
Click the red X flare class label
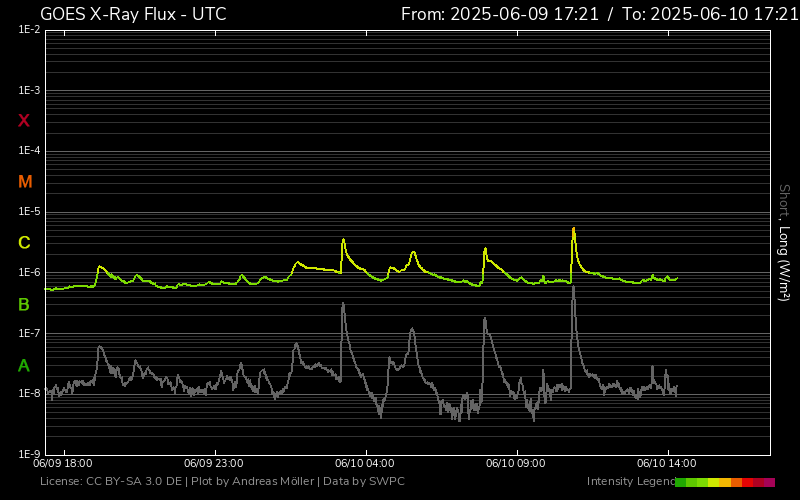[24, 121]
